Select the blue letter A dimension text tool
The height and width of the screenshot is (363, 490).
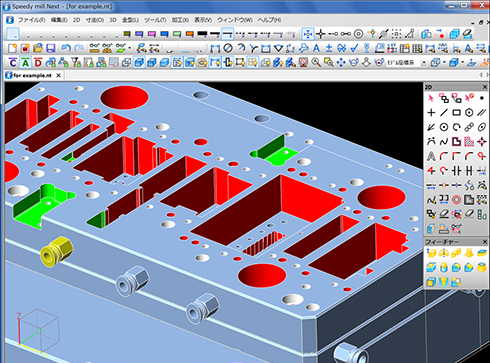point(316,49)
